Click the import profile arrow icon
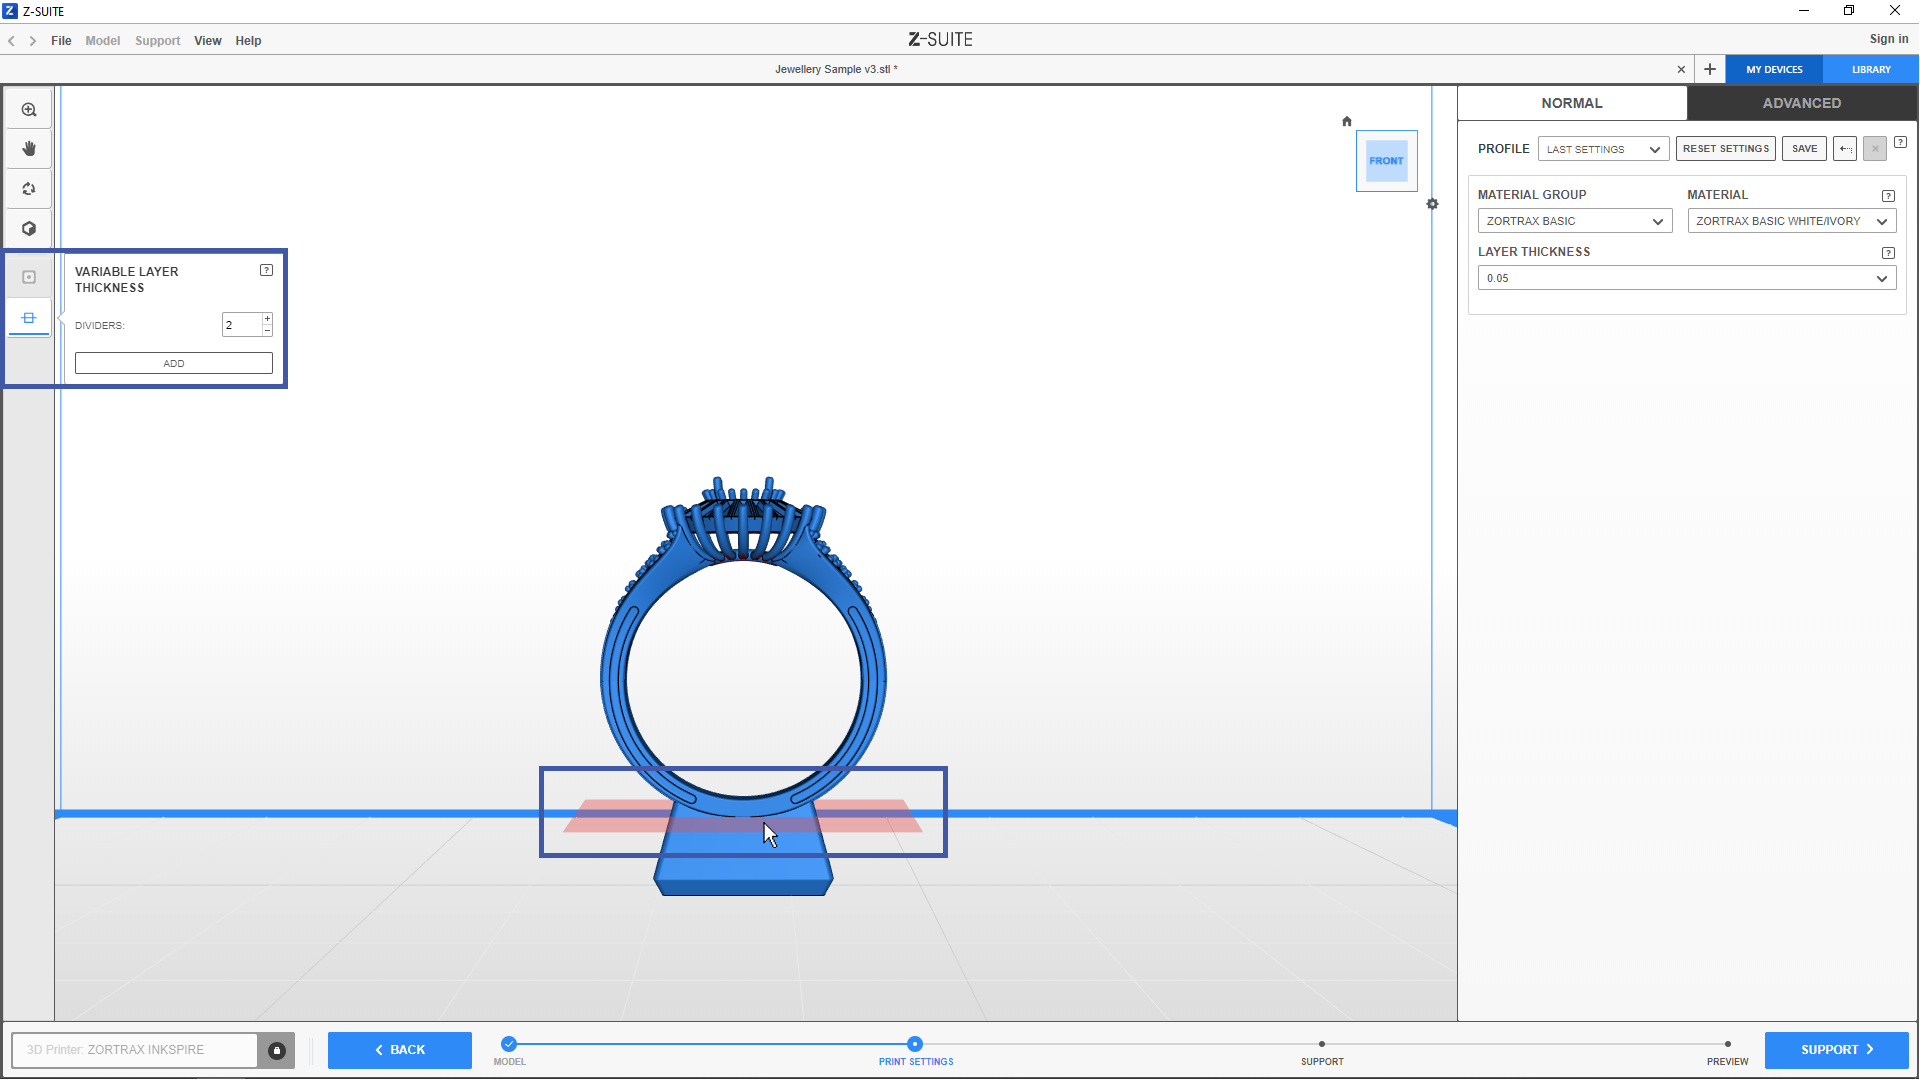 pos(1845,149)
